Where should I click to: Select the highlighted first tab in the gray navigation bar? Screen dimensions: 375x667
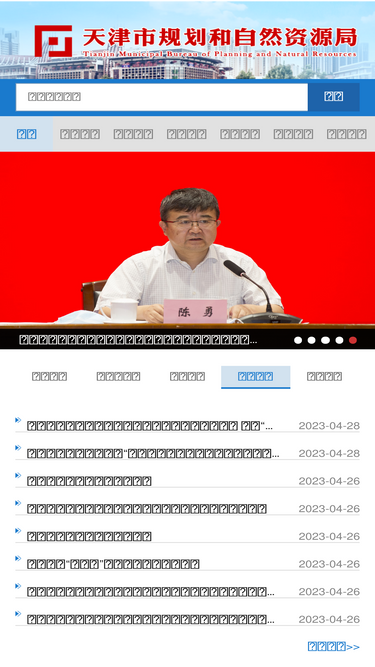[x=26, y=134]
